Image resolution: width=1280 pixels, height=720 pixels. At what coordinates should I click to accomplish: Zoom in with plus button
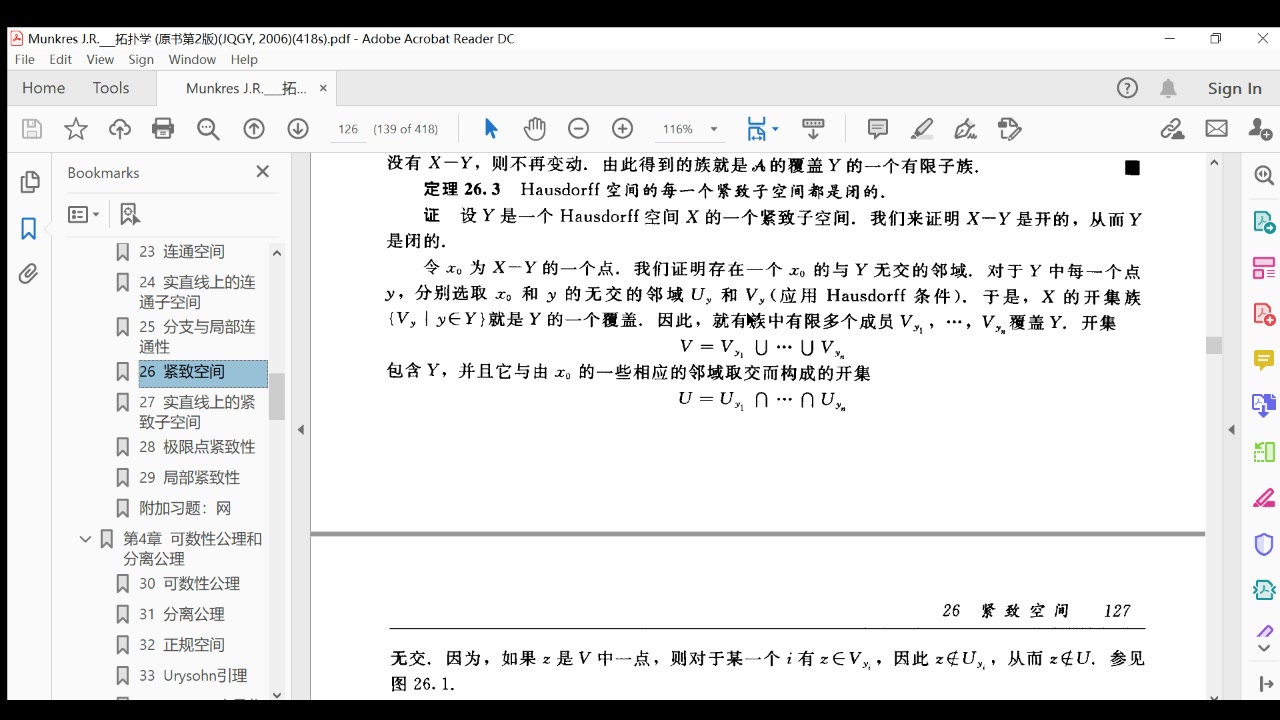point(623,129)
